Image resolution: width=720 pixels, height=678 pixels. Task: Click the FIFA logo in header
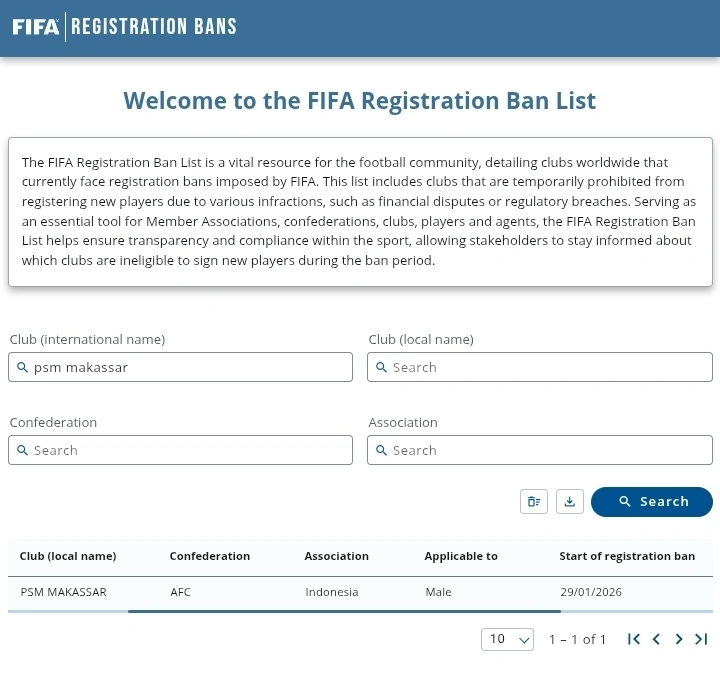(x=36, y=27)
